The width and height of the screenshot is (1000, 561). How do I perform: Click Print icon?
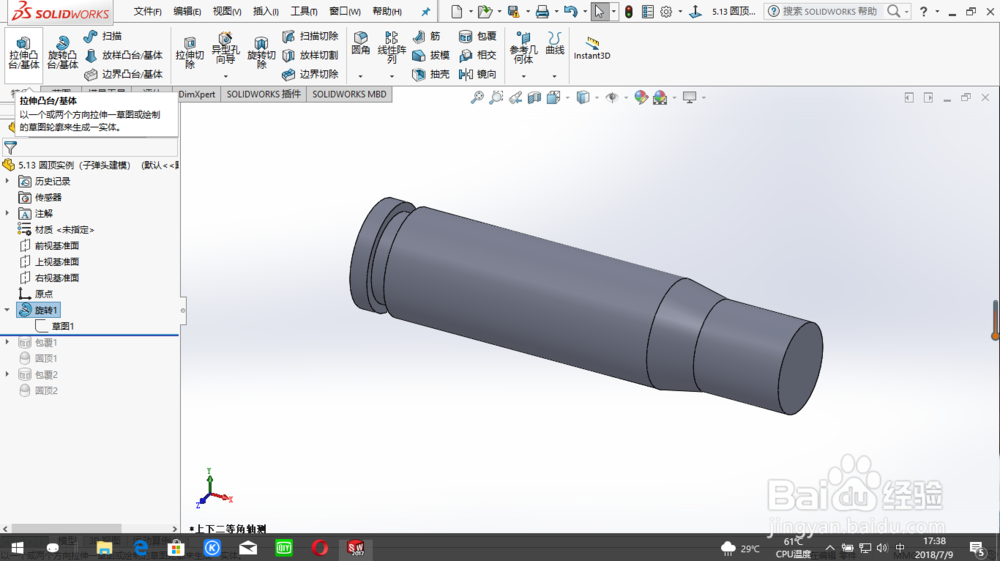click(x=542, y=11)
